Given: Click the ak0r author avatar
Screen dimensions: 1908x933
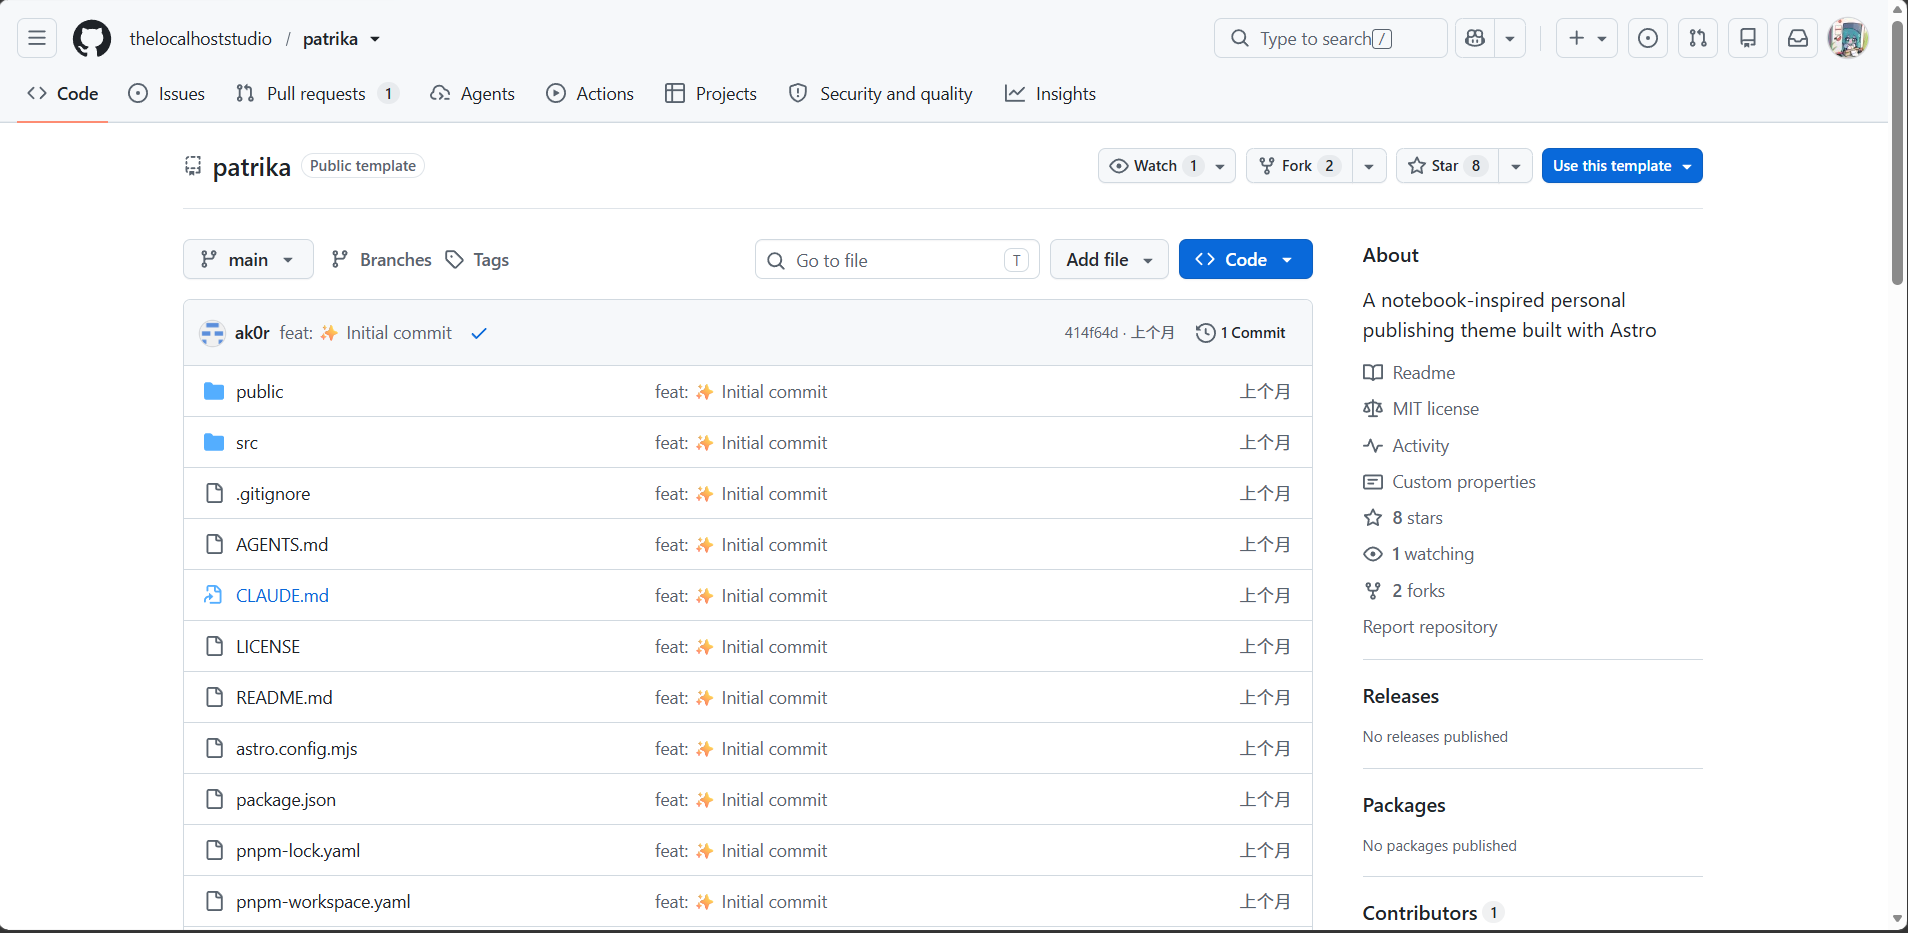Looking at the screenshot, I should [212, 333].
